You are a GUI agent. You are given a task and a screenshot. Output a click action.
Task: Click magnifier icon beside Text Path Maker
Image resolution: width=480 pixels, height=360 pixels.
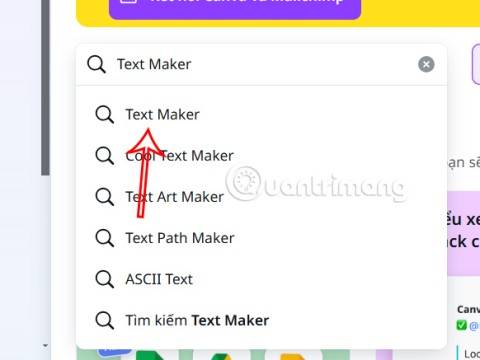tap(105, 238)
